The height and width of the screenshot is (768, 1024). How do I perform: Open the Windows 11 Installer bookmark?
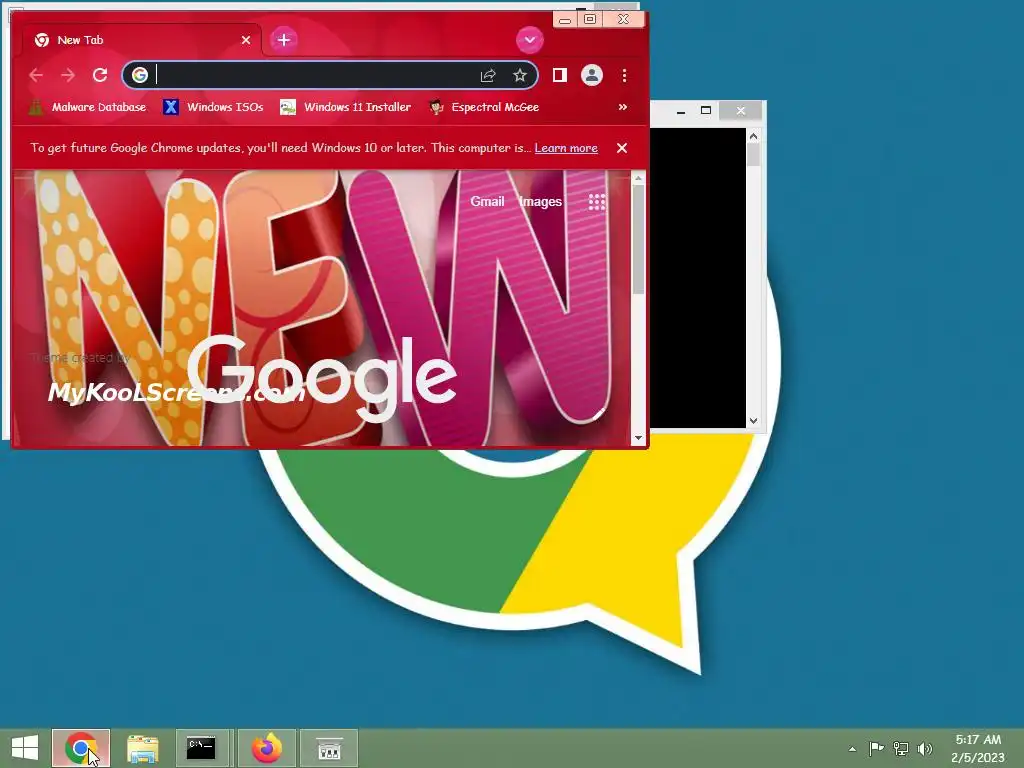click(345, 107)
